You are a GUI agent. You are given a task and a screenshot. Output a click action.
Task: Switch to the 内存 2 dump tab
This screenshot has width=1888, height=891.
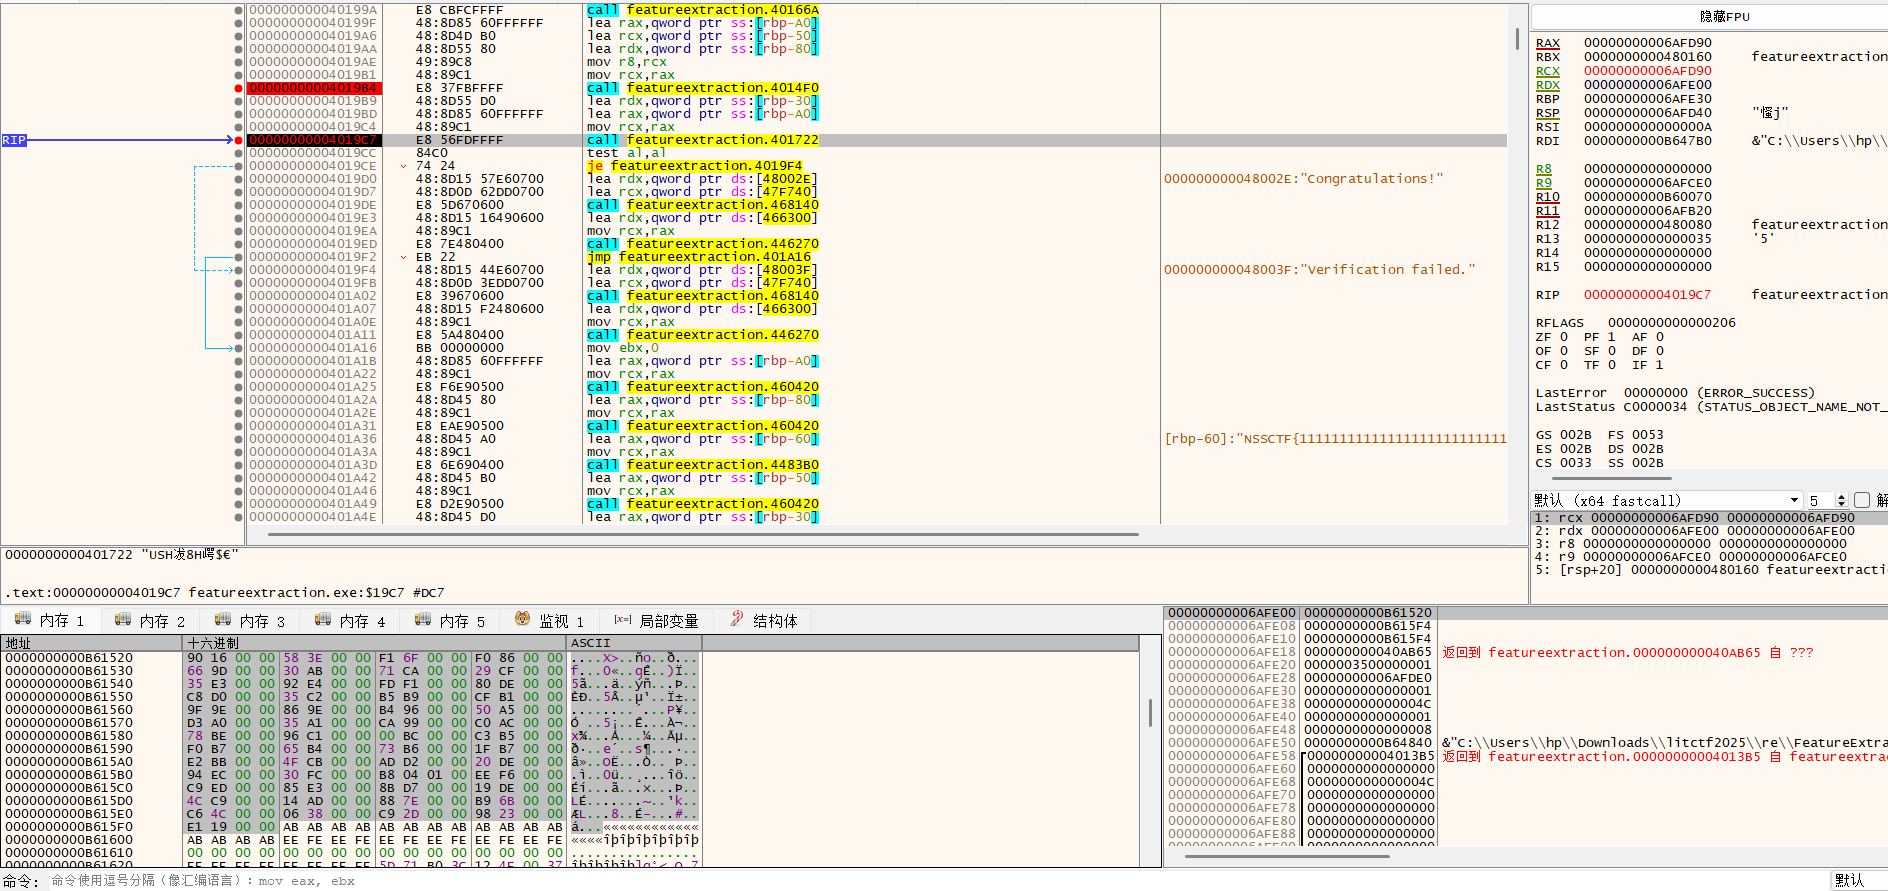coord(150,621)
